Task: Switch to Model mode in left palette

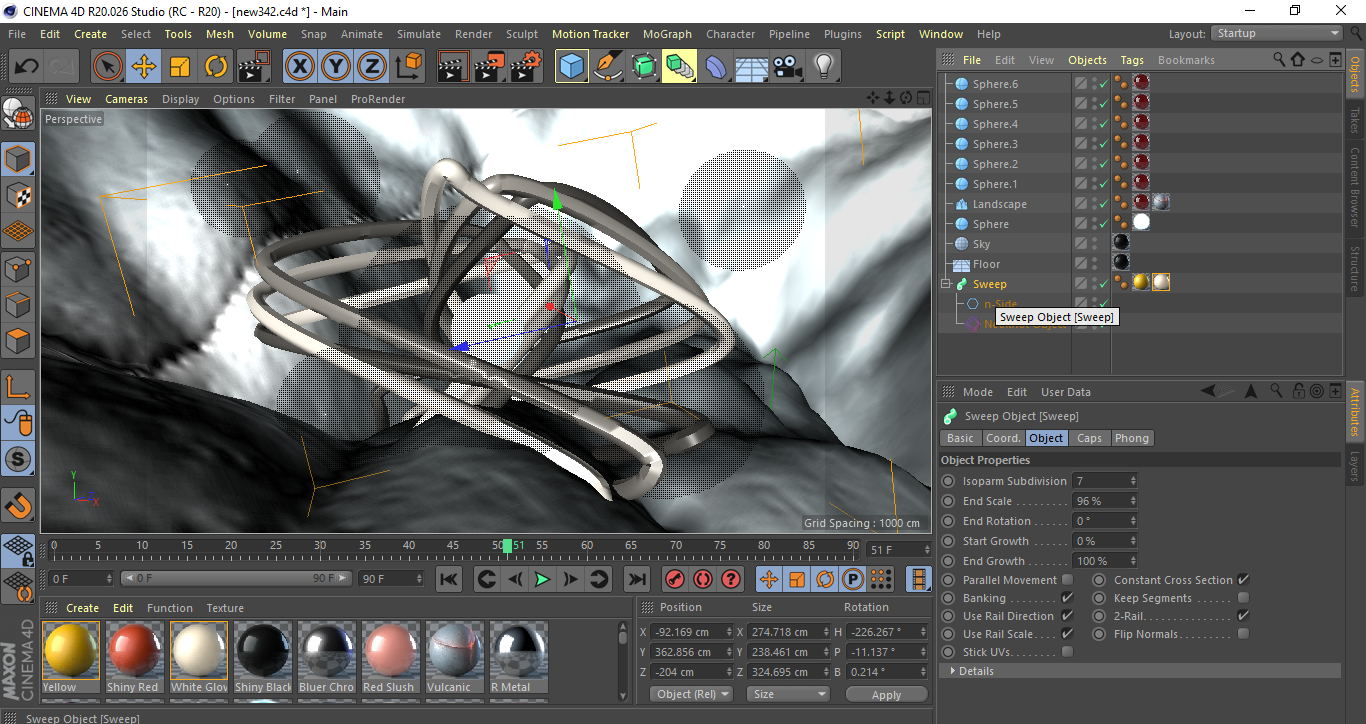Action: (19, 159)
